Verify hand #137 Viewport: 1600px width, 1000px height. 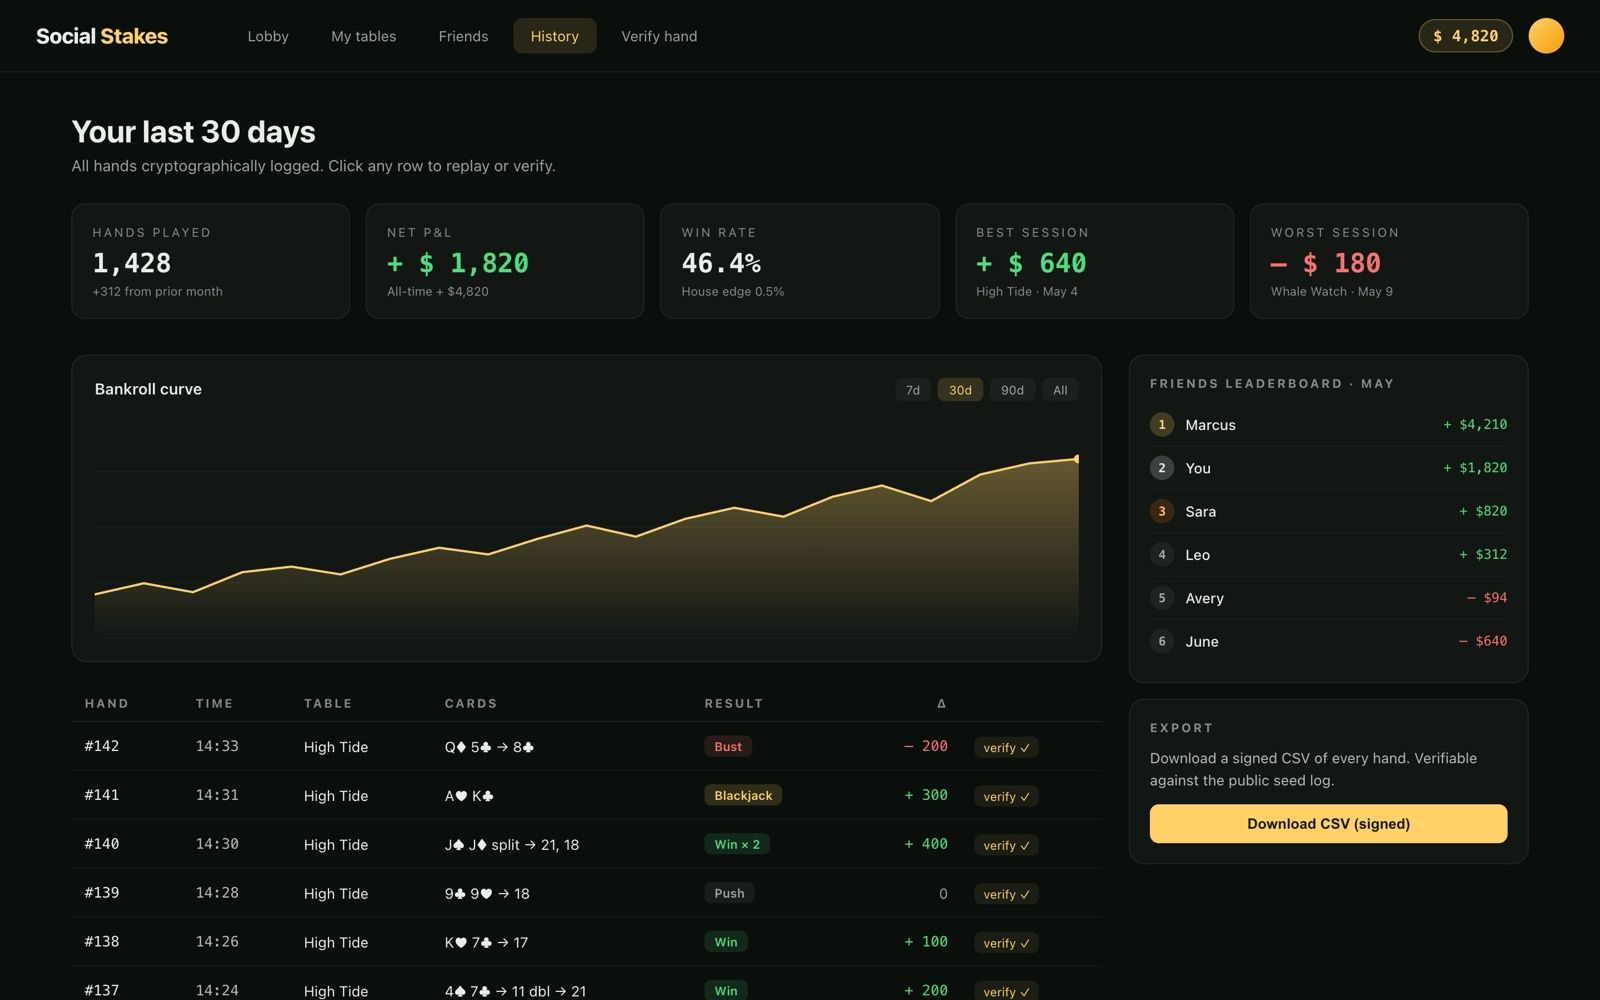(1006, 991)
